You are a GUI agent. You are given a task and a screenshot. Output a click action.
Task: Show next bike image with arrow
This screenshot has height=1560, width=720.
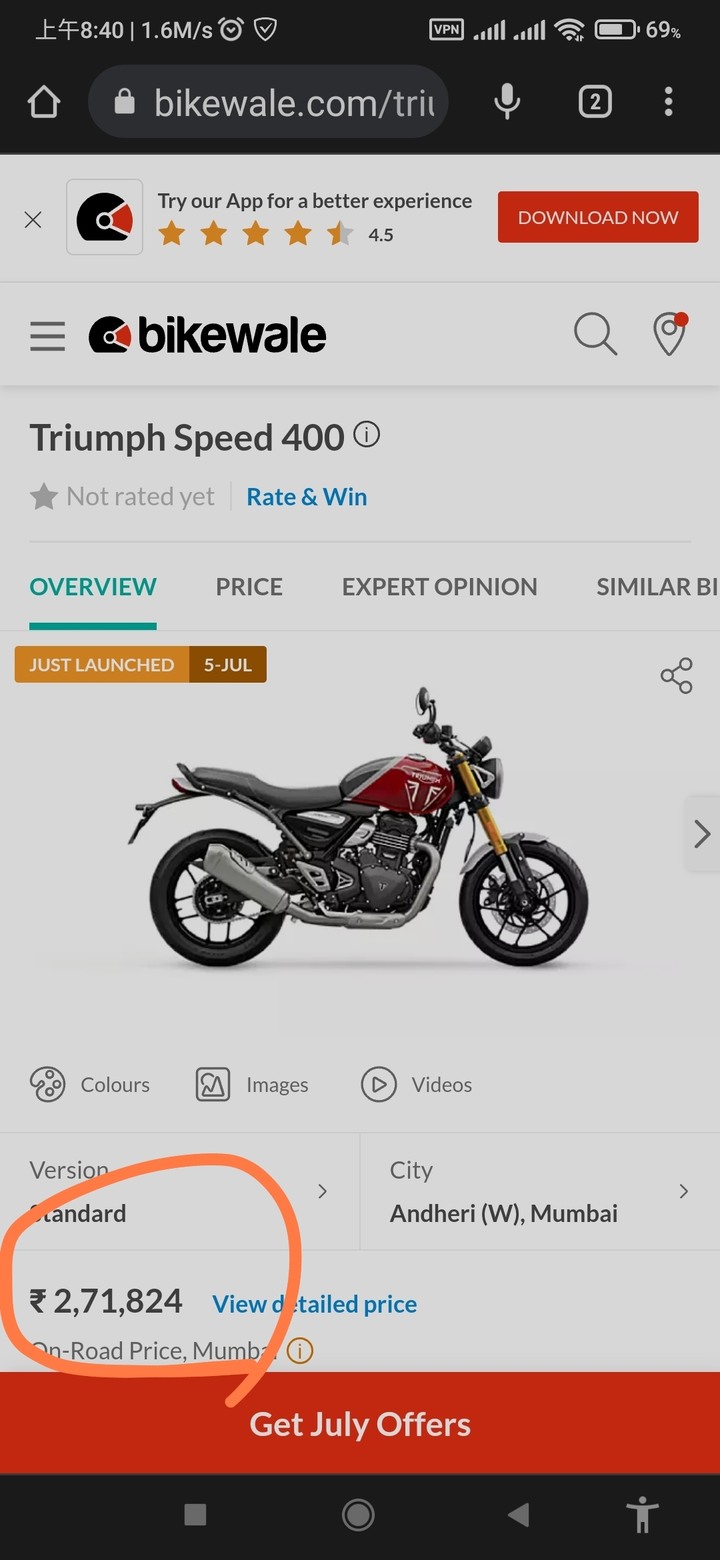point(702,834)
